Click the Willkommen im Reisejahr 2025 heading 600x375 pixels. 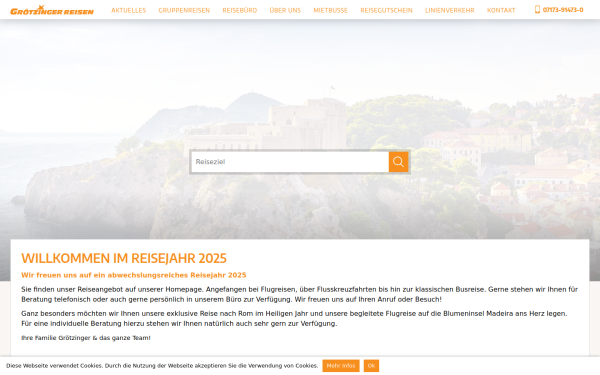[x=124, y=258]
